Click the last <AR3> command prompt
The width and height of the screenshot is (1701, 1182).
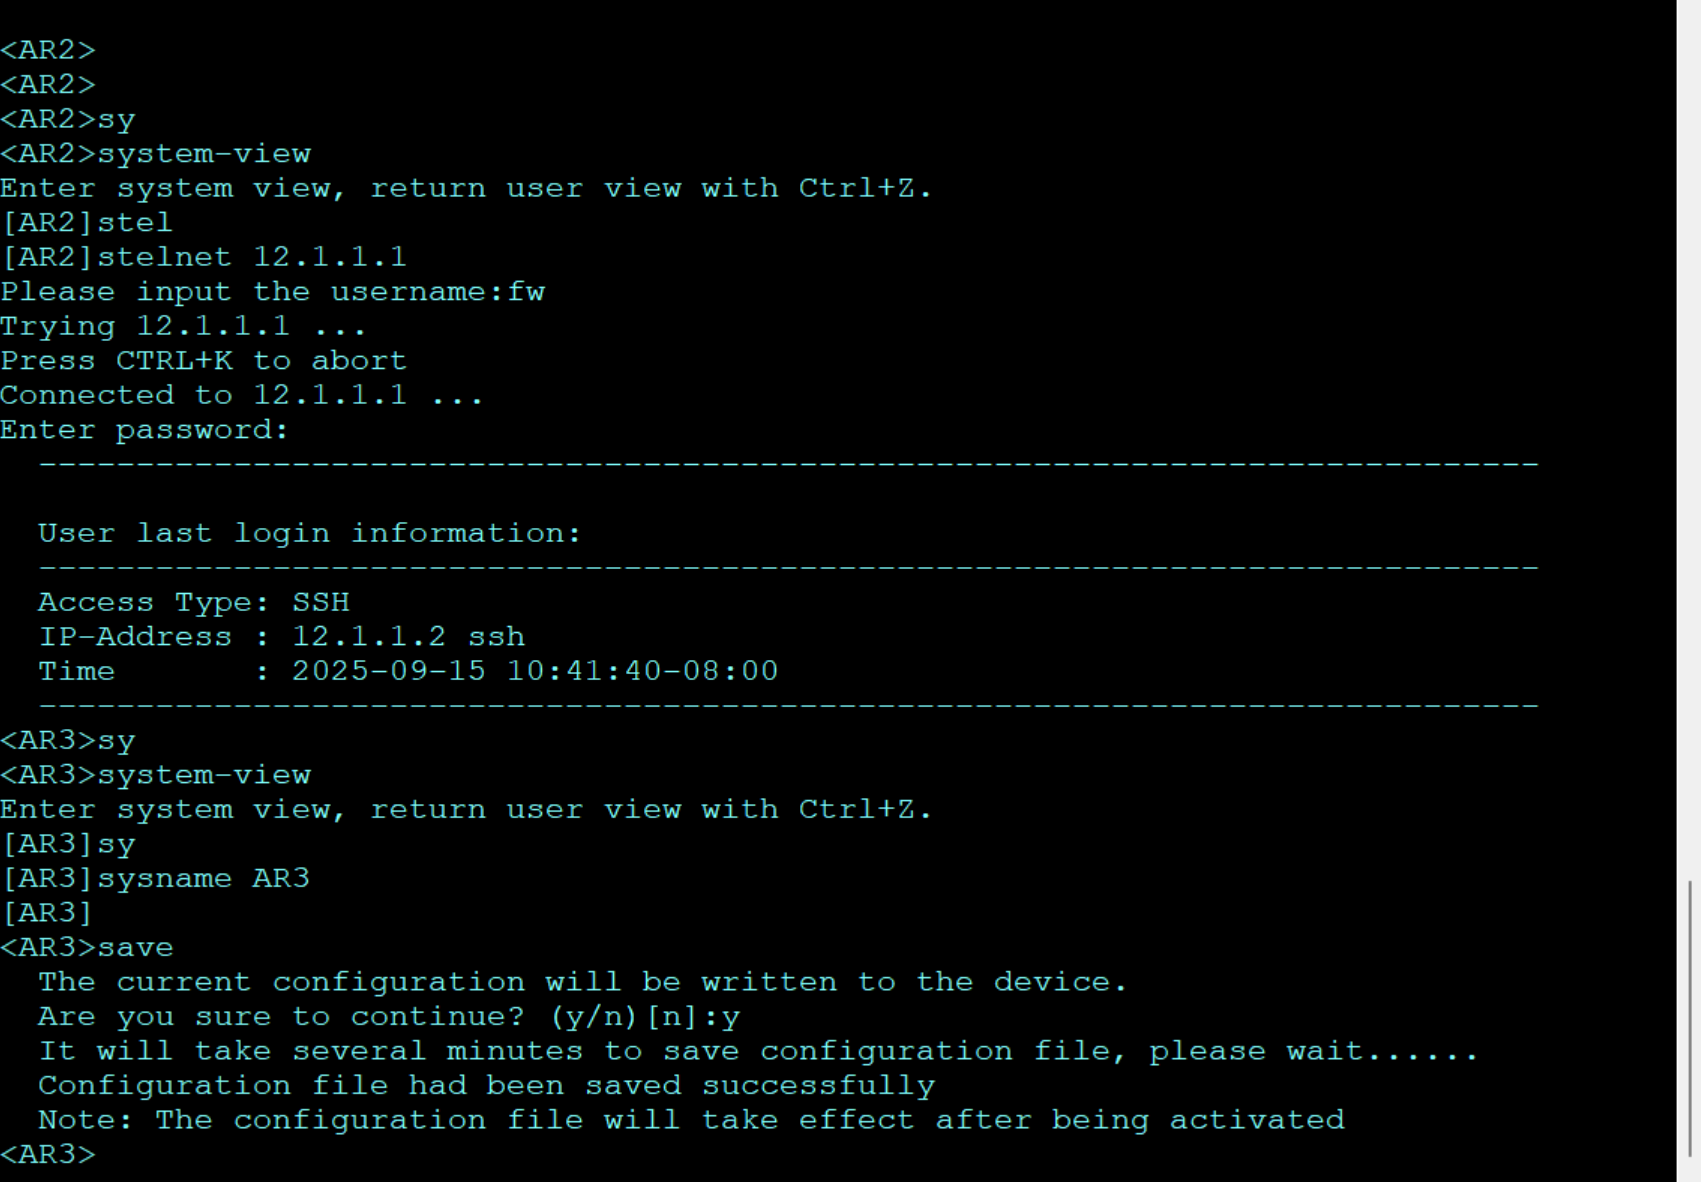click(48, 1154)
